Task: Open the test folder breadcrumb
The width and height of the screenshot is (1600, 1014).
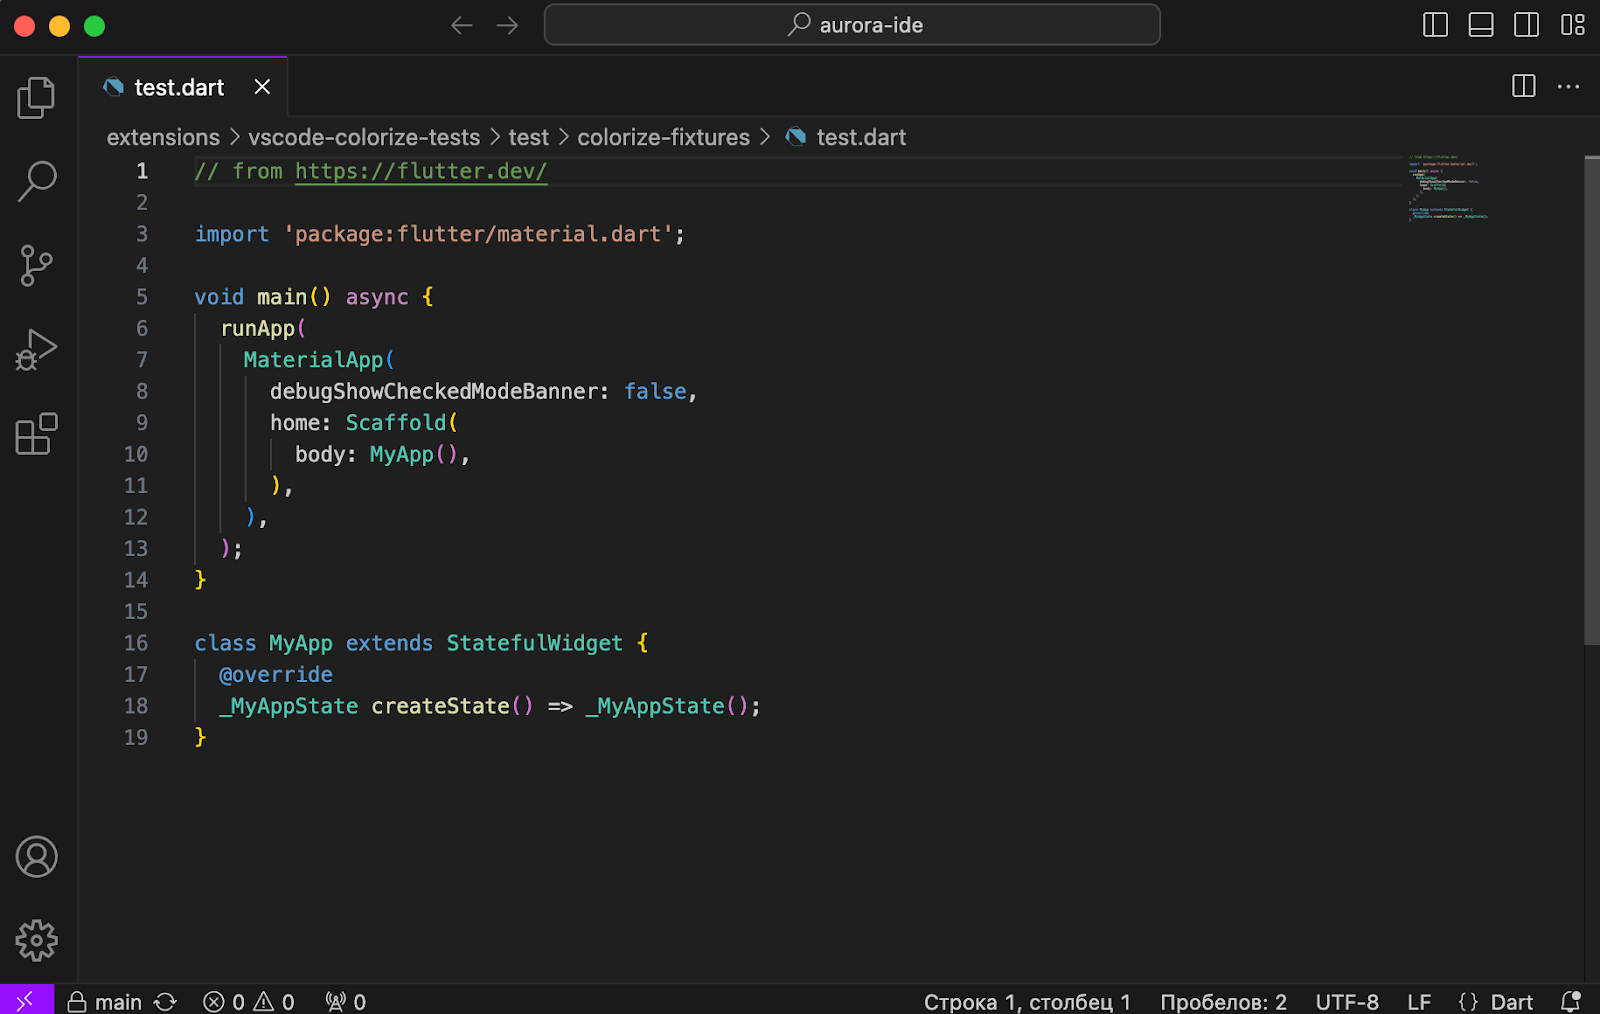Action: point(528,137)
